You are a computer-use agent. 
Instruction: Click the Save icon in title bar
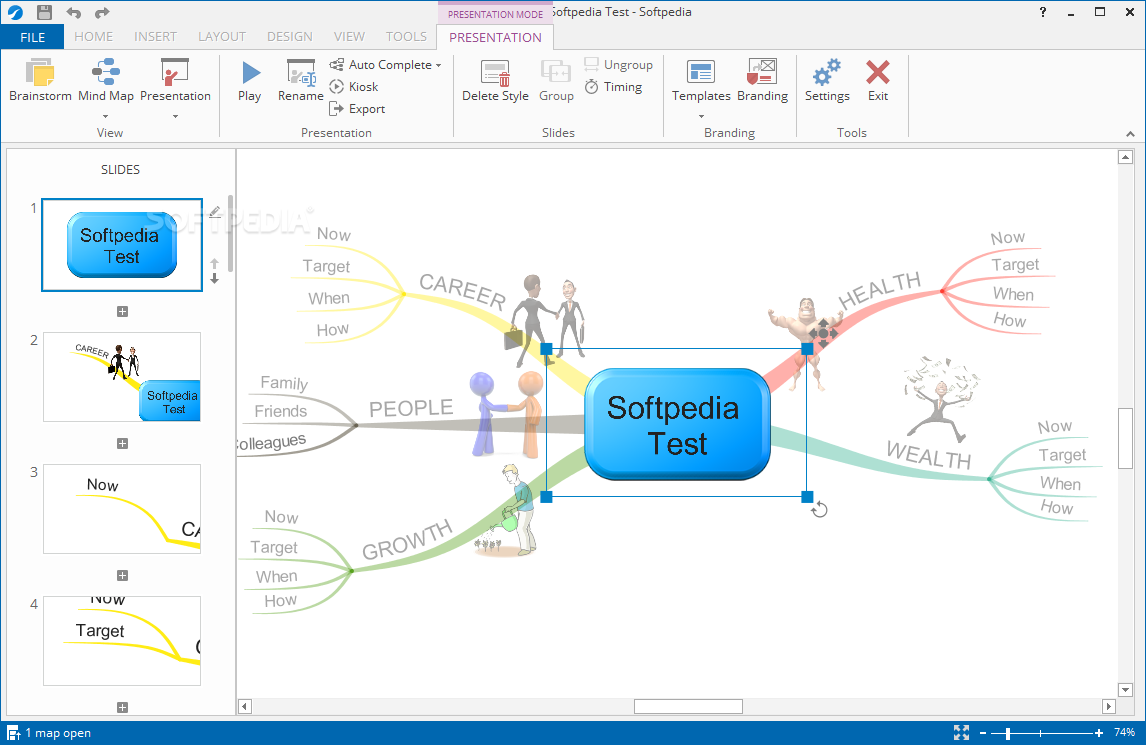(x=44, y=12)
